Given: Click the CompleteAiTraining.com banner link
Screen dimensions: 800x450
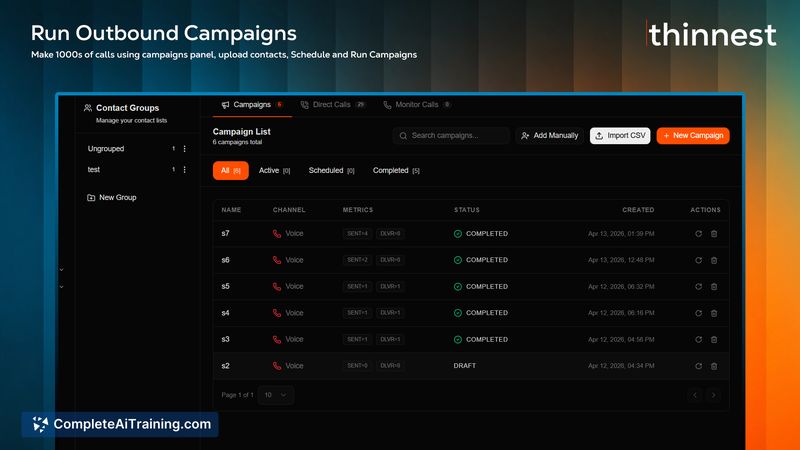Looking at the screenshot, I should pos(120,424).
